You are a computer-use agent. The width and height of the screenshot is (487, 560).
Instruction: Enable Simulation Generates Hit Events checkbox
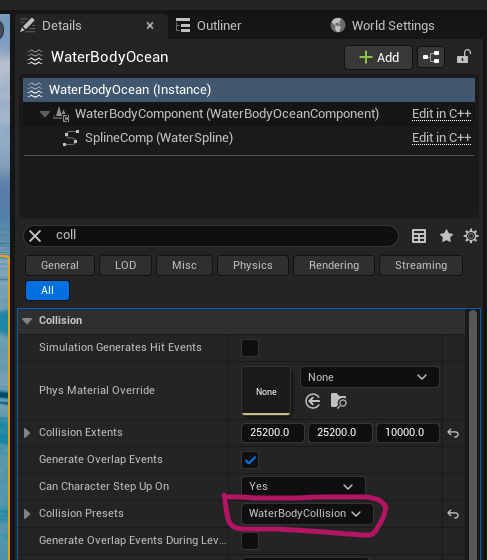coord(250,348)
